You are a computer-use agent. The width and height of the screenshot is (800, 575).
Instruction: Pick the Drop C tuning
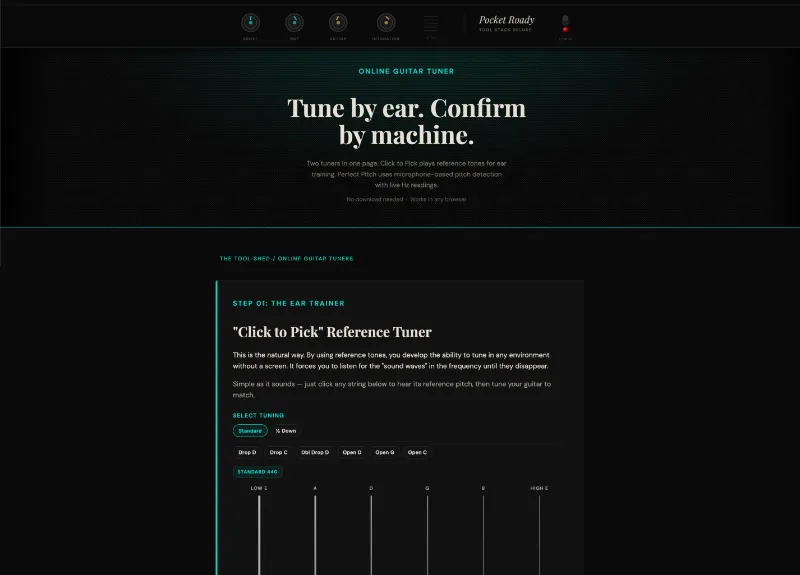click(279, 452)
